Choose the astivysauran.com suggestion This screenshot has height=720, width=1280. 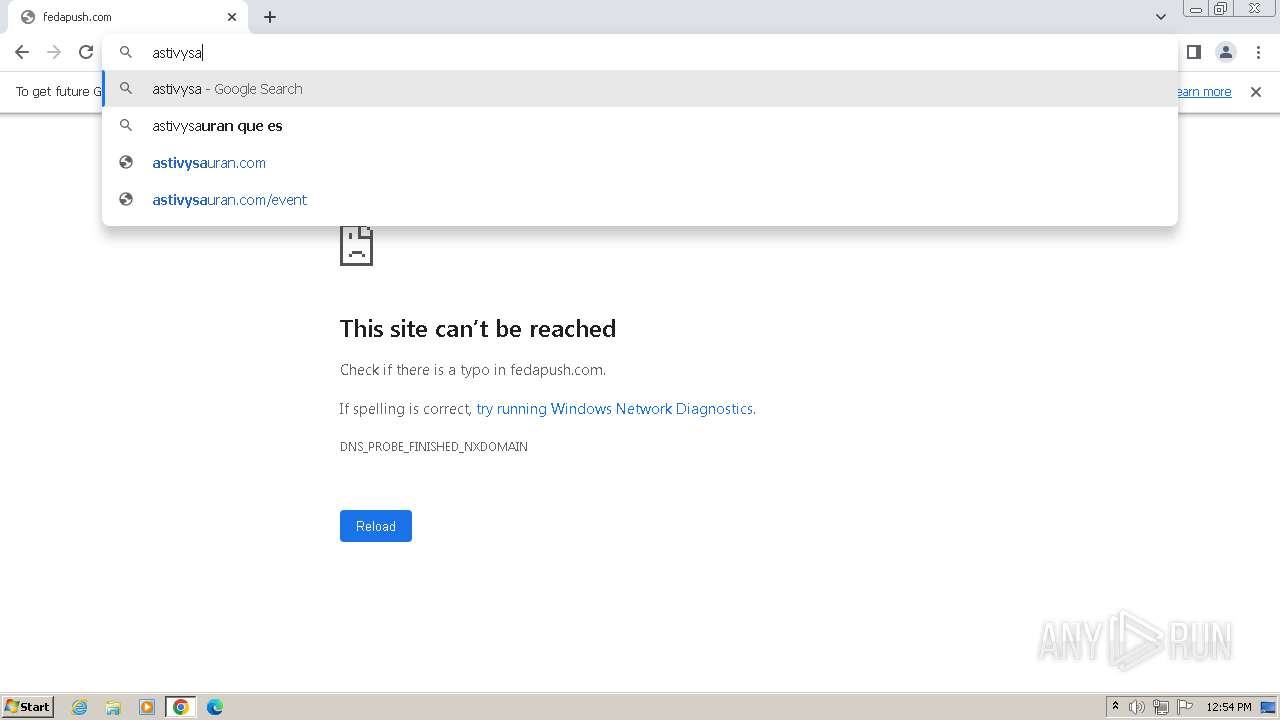[x=640, y=163]
